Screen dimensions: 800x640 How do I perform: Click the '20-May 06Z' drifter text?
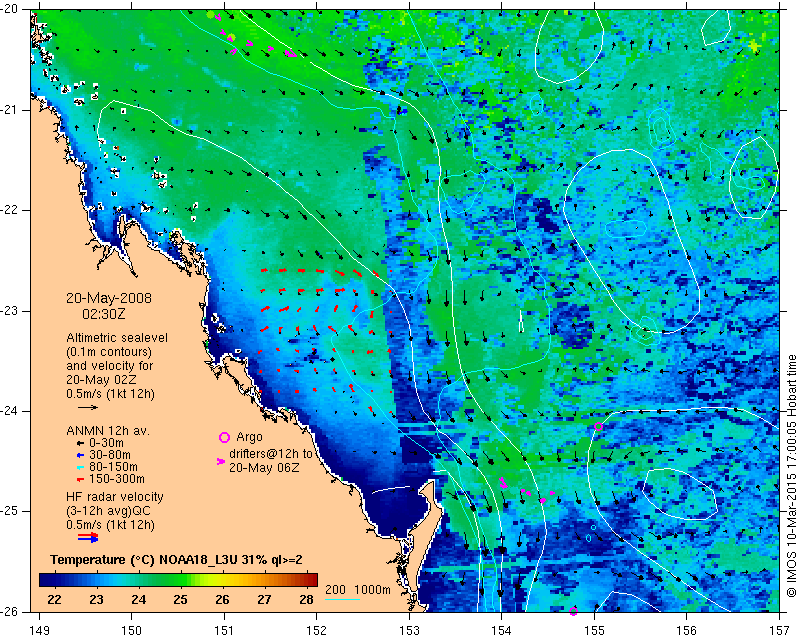click(x=264, y=467)
